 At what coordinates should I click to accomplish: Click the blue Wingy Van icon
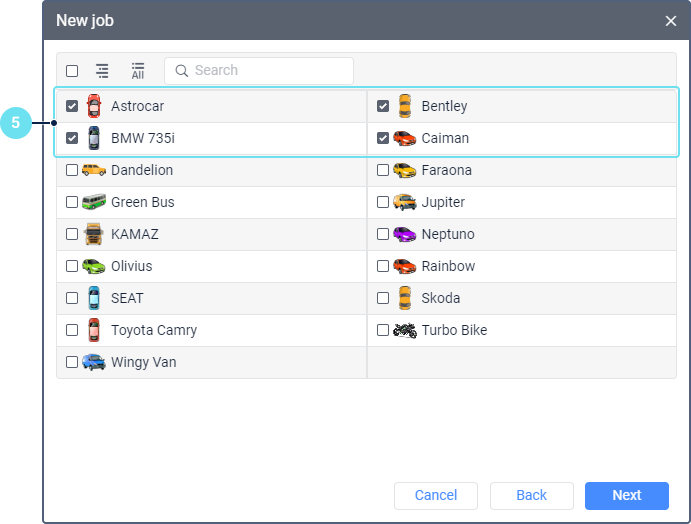pyautogui.click(x=94, y=362)
